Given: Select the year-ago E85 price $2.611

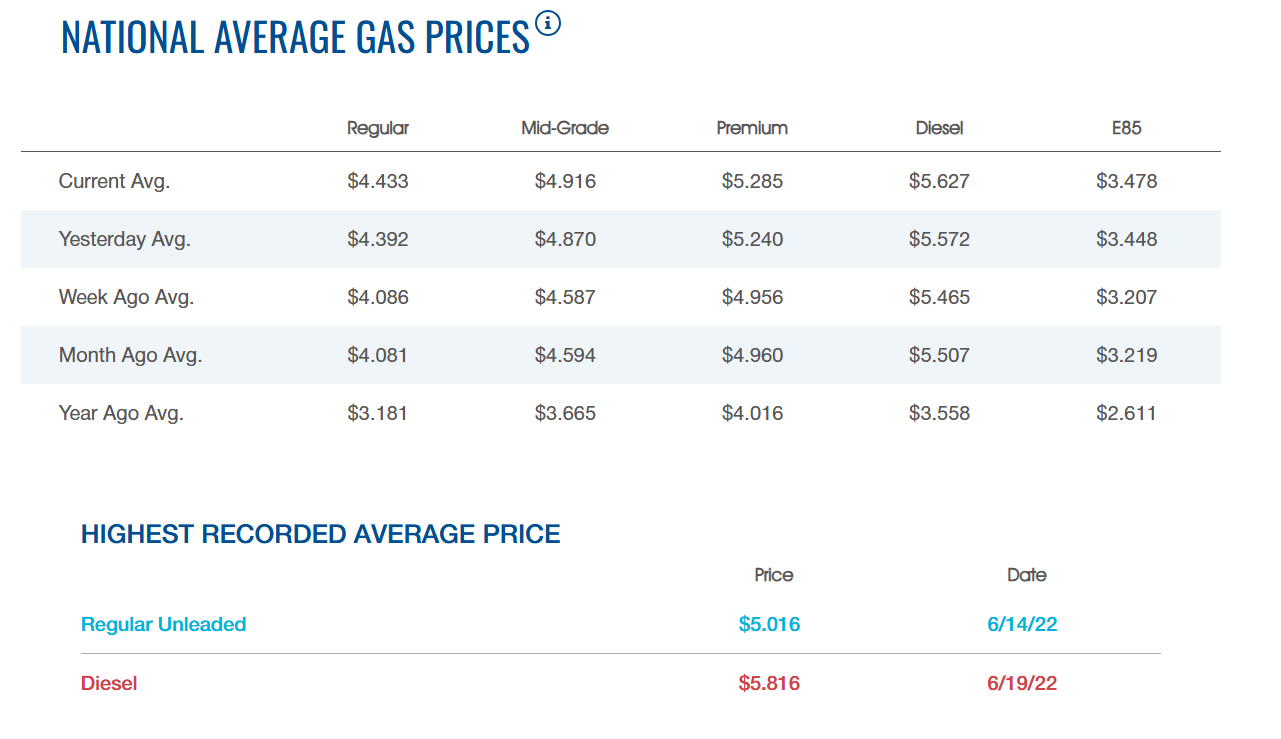Looking at the screenshot, I should (1126, 414).
